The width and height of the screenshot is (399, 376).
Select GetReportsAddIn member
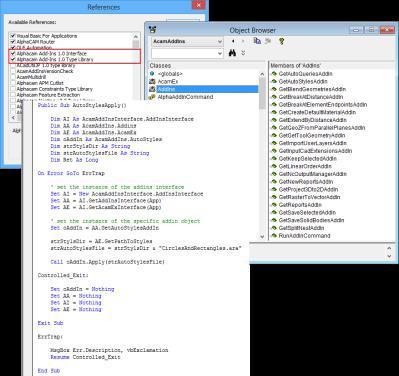300,205
